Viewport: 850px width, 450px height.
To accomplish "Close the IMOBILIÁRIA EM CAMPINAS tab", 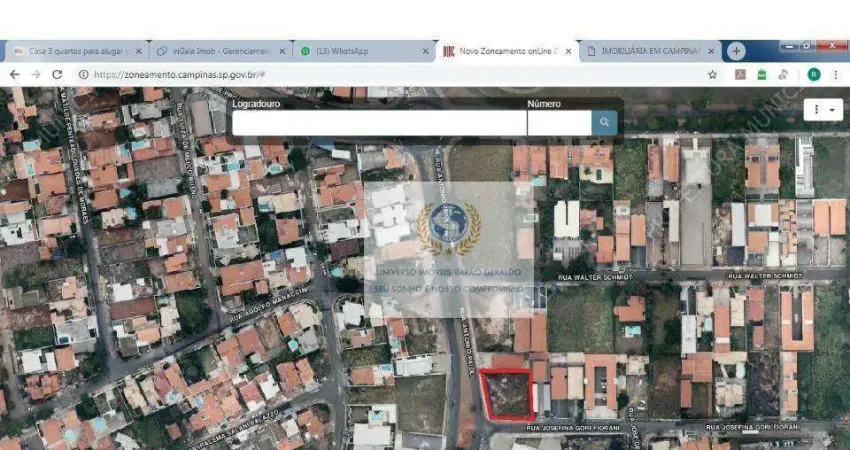I will click(711, 52).
